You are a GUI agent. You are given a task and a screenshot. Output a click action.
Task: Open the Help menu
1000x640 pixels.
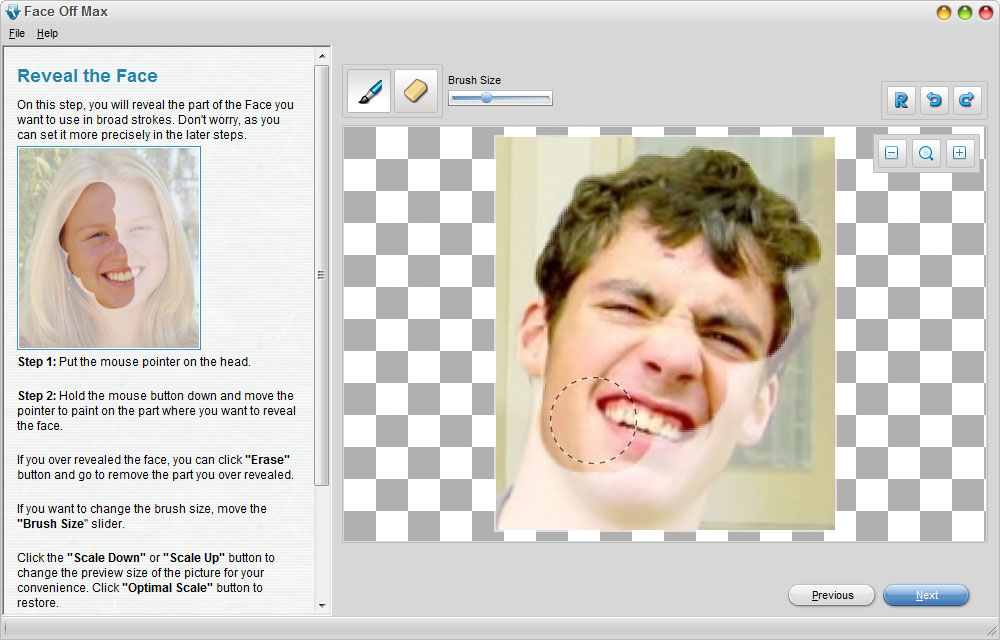(x=47, y=33)
